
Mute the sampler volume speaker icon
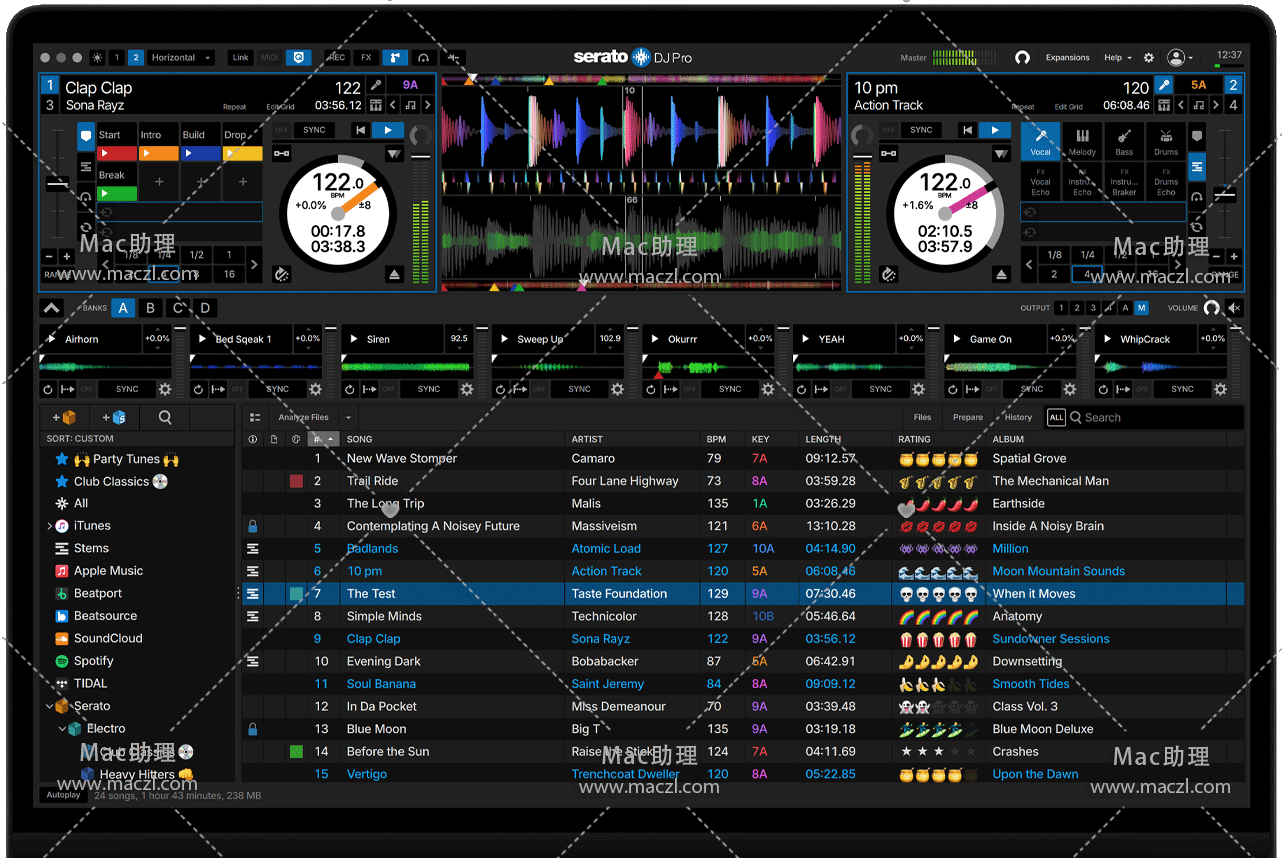pos(1235,308)
